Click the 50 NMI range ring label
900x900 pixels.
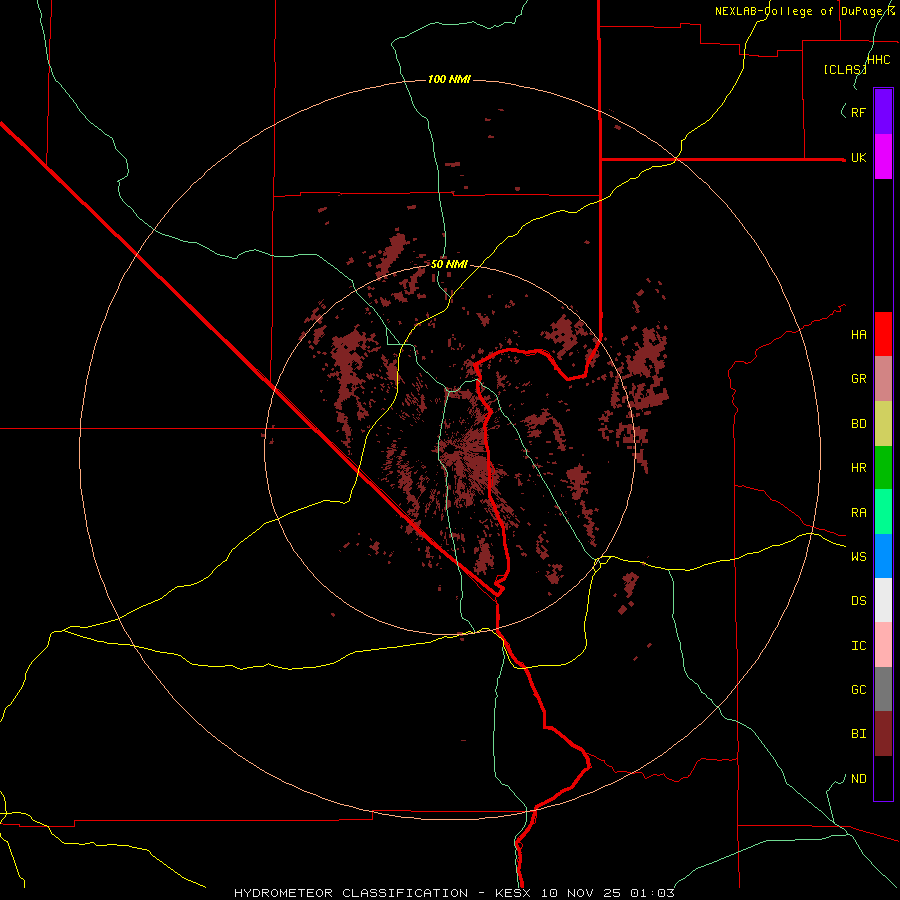coord(449,264)
